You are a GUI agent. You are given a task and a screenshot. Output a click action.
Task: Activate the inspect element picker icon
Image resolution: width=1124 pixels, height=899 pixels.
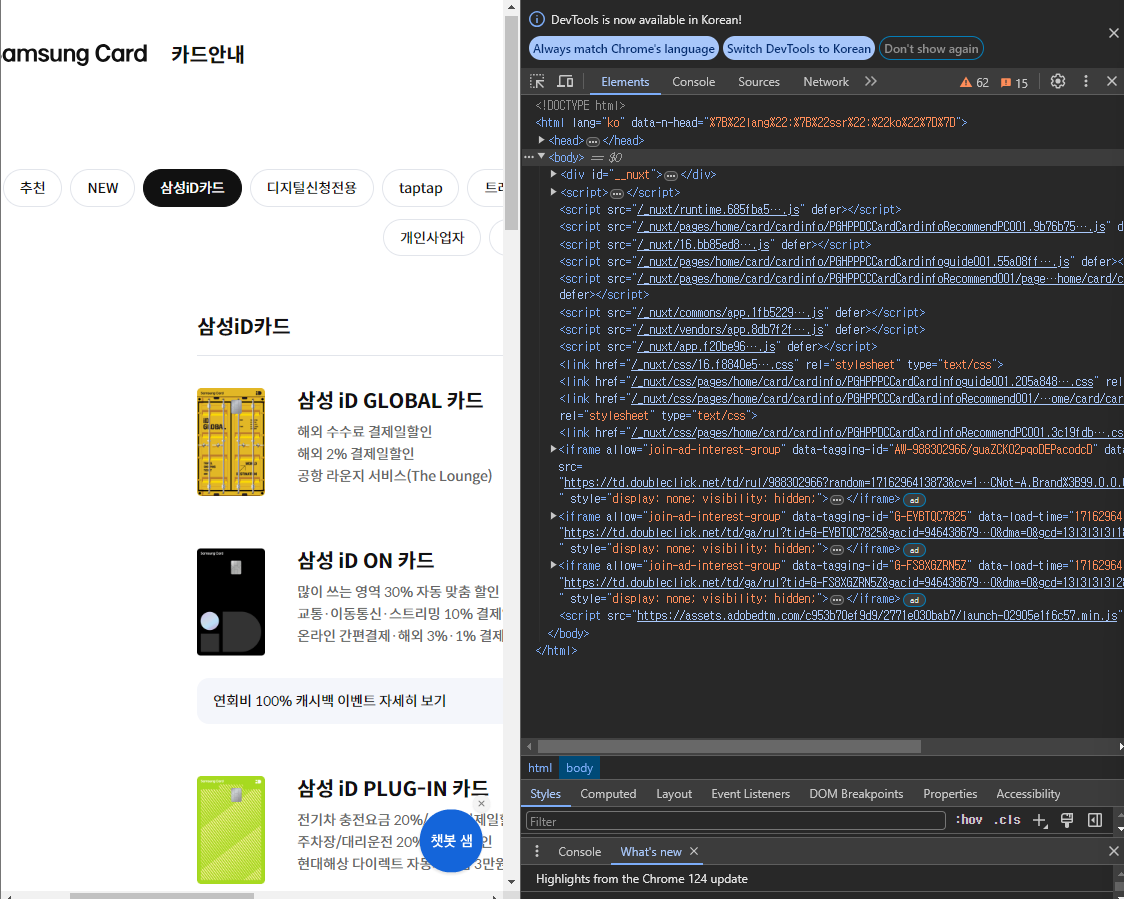[537, 81]
